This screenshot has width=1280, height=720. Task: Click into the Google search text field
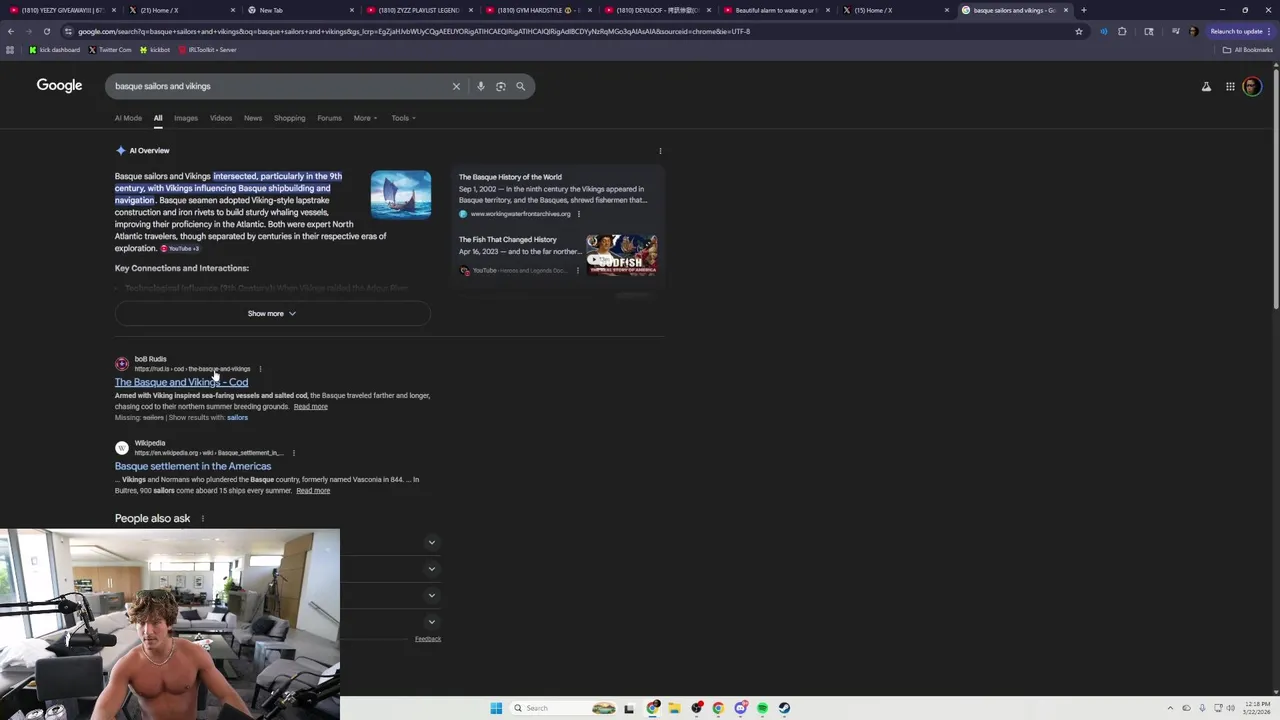[280, 86]
